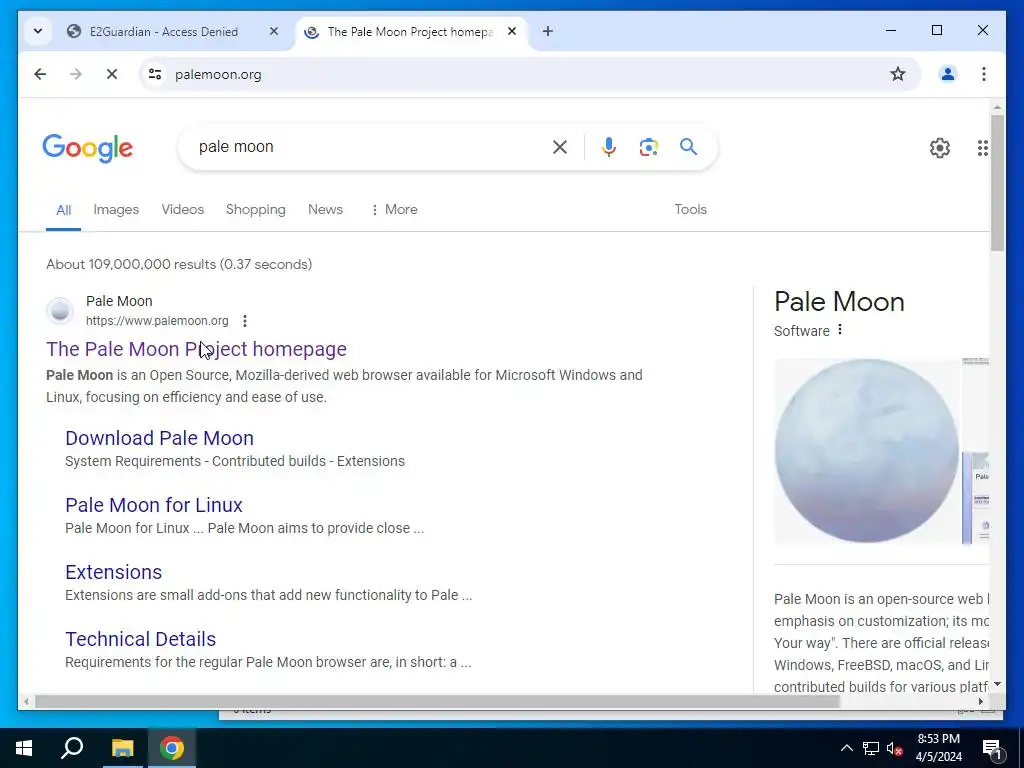This screenshot has height=768, width=1024.
Task: Open the clock showing 8:53 PM
Action: [938, 748]
